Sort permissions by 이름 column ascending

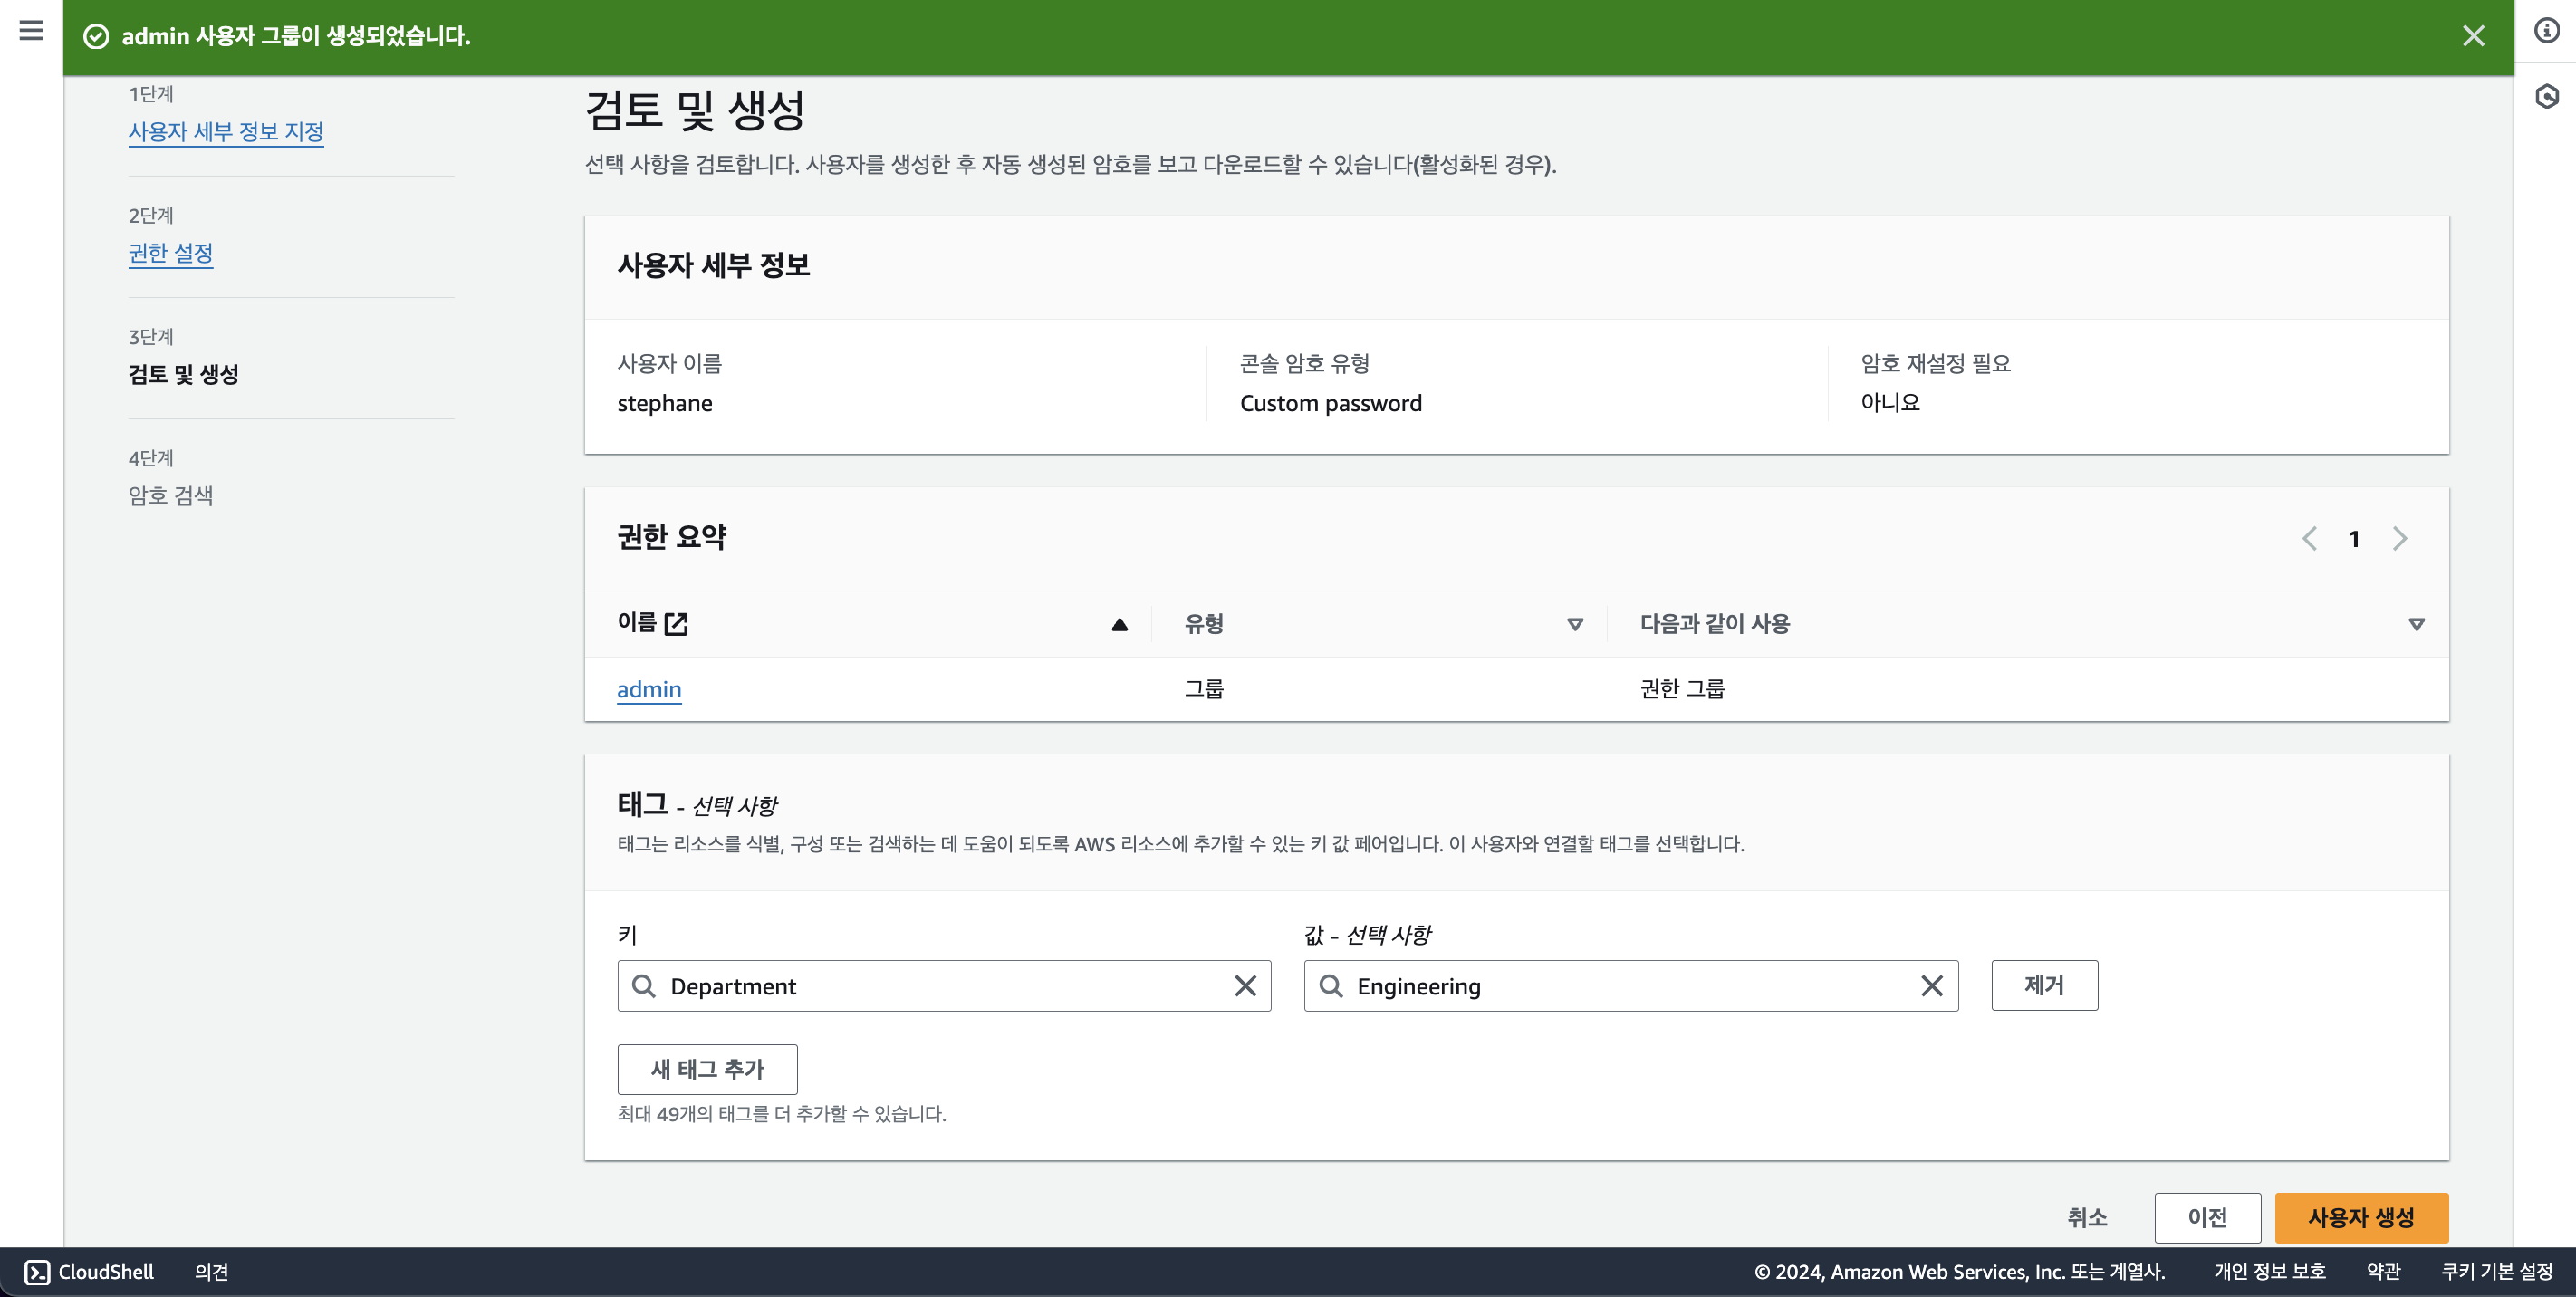(1119, 625)
